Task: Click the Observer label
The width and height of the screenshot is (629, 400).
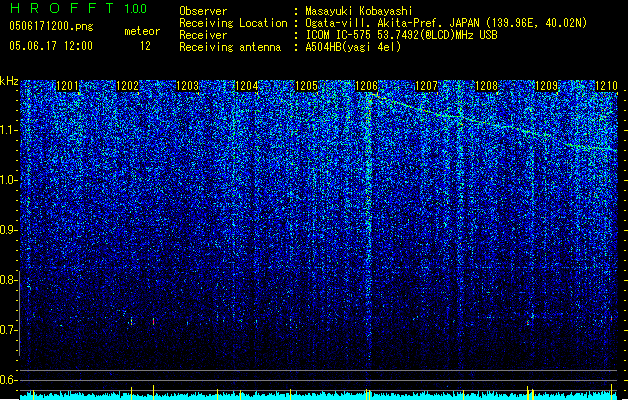Action: 203,11
